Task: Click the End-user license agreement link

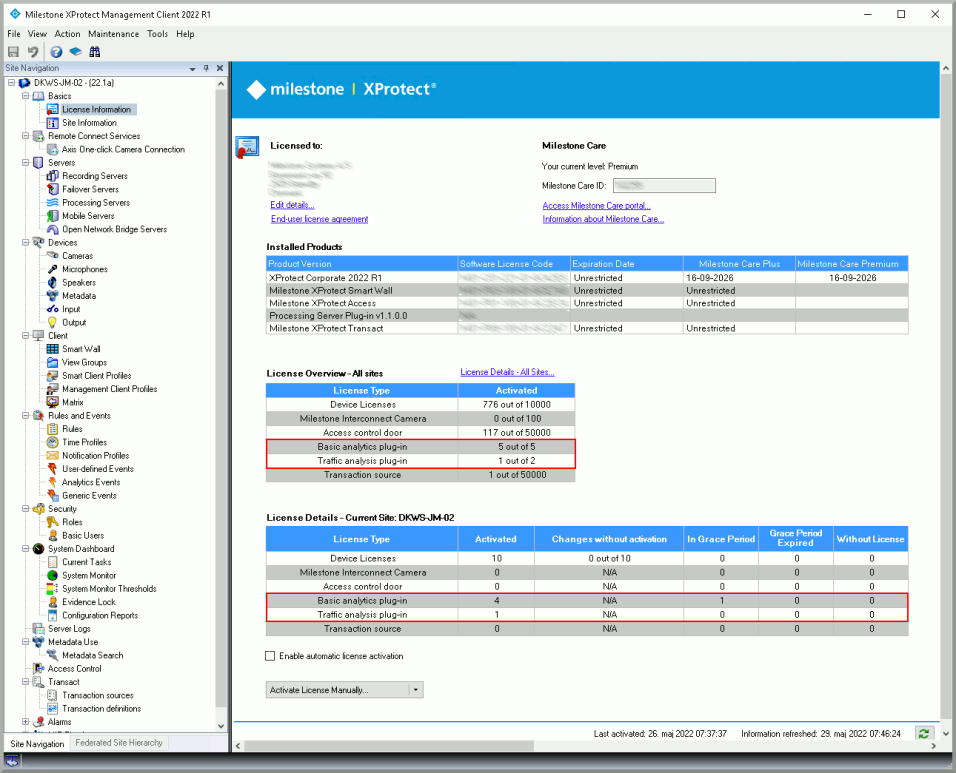Action: pos(319,219)
